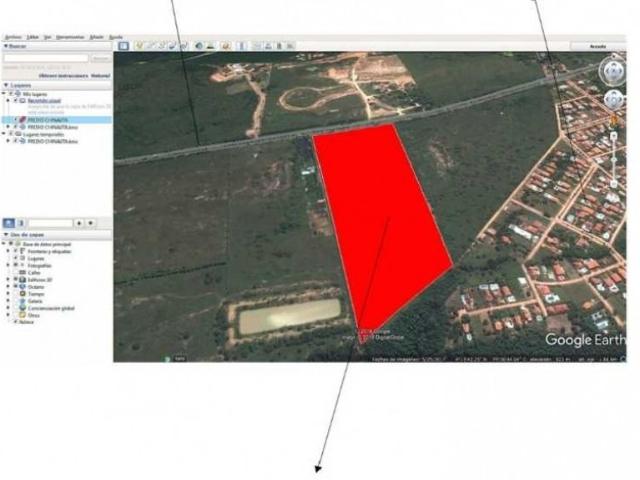Open the Obtener instrucciones link
This screenshot has height=480, width=640.
click(63, 76)
